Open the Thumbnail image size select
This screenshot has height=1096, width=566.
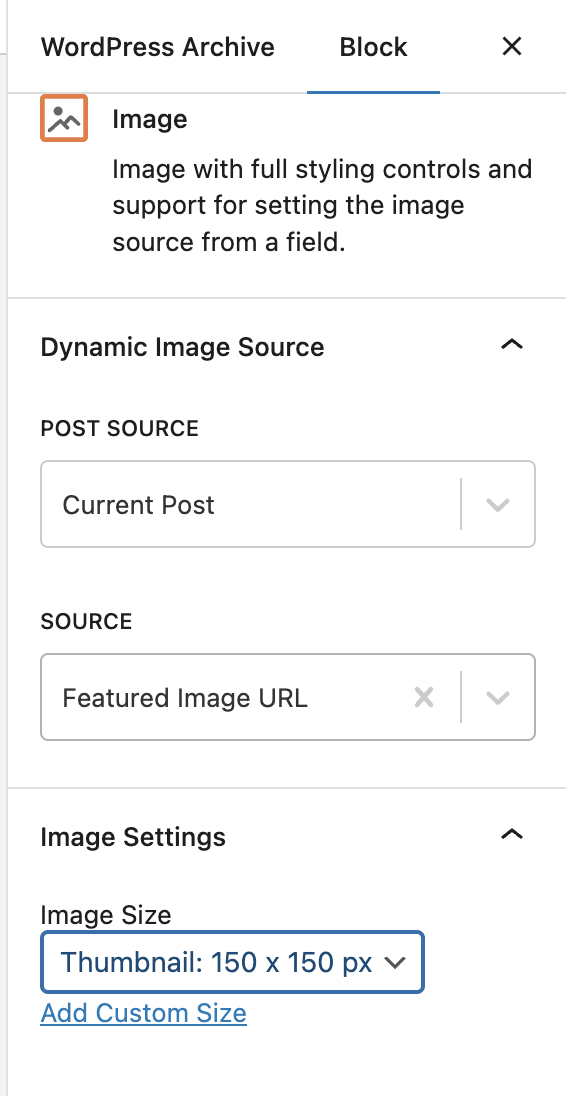pyautogui.click(x=233, y=962)
